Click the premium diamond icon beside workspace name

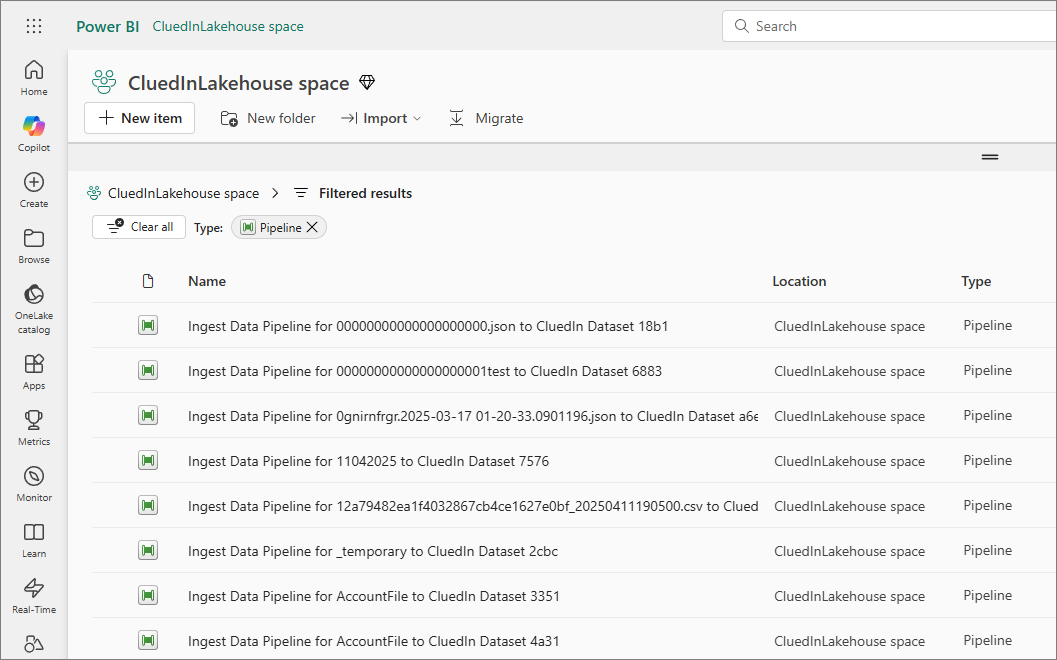(367, 83)
